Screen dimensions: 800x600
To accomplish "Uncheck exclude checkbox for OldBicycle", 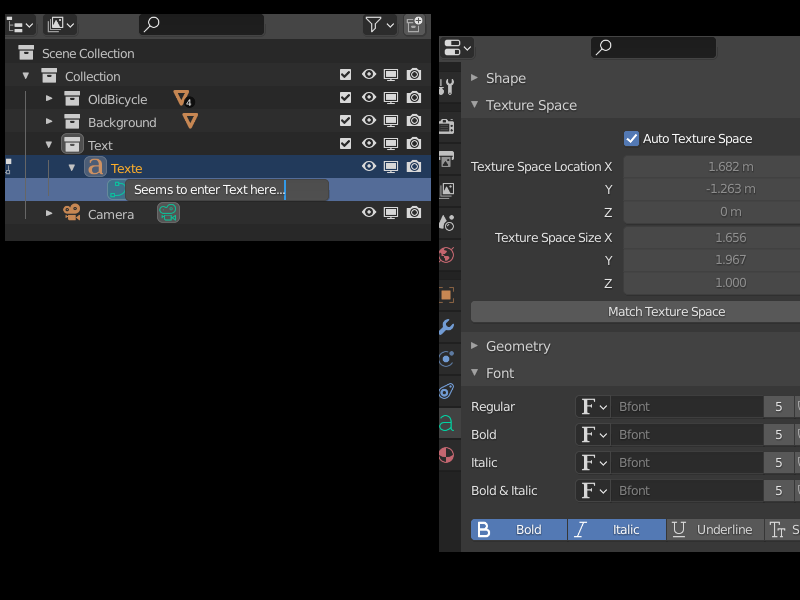I will click(345, 97).
